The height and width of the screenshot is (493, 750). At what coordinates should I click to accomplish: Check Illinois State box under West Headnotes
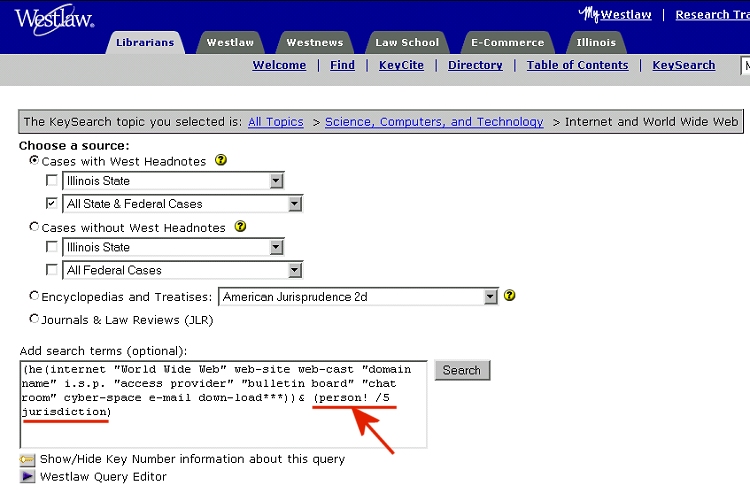(51, 180)
